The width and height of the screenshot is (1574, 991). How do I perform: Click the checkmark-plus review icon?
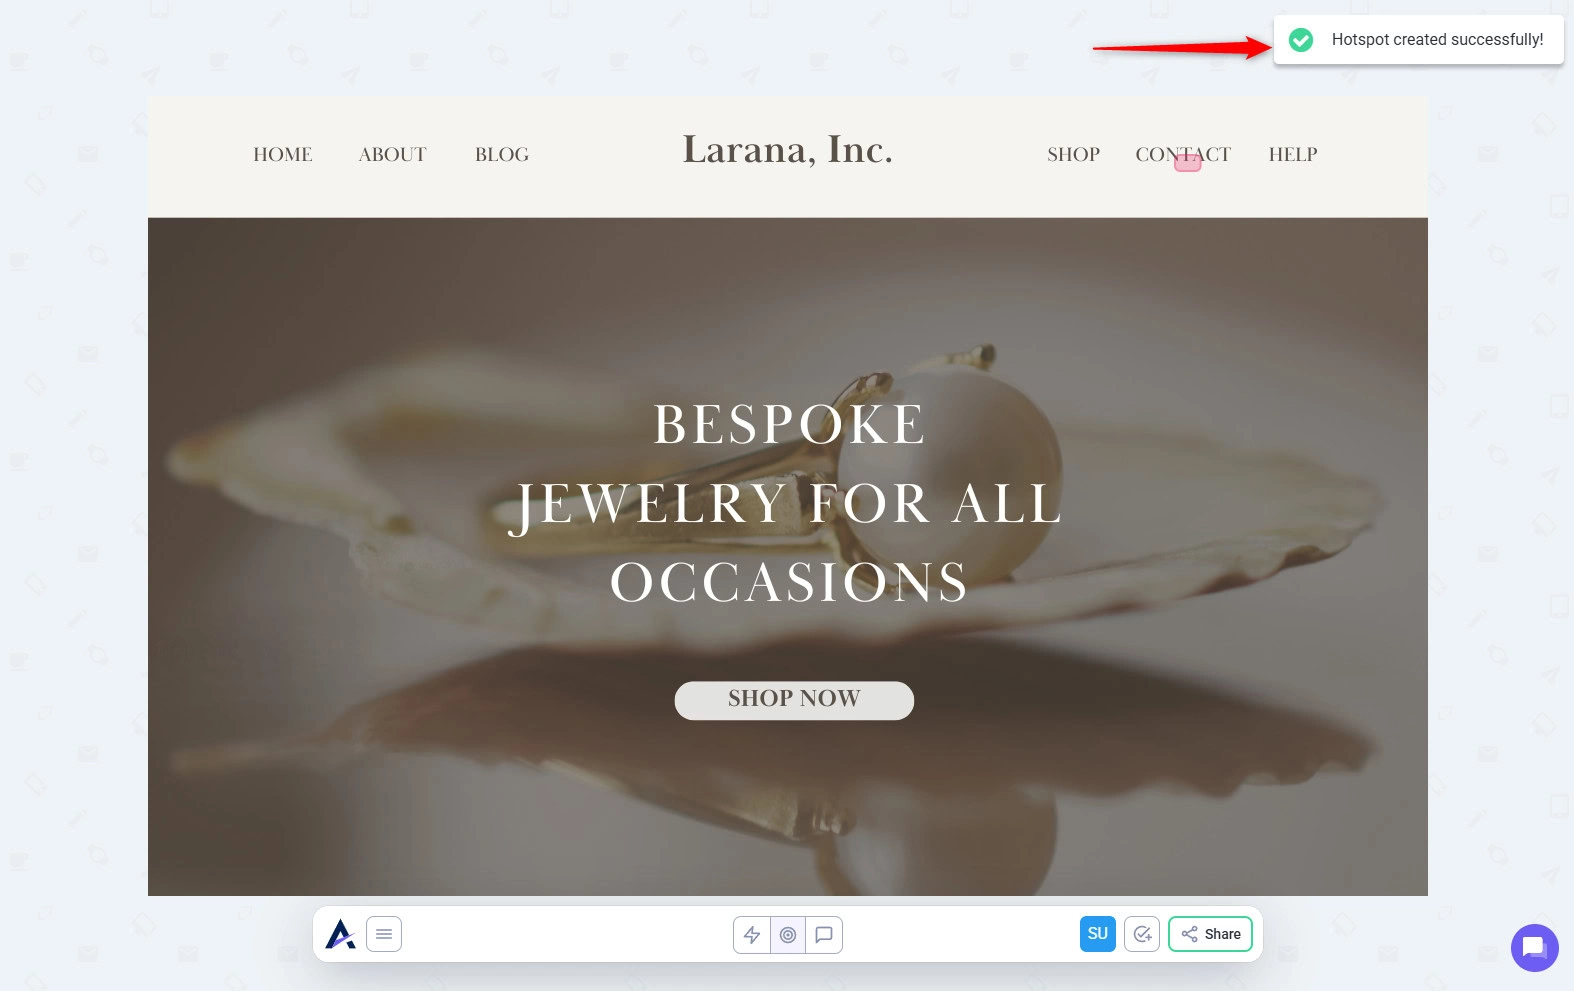coord(1142,934)
